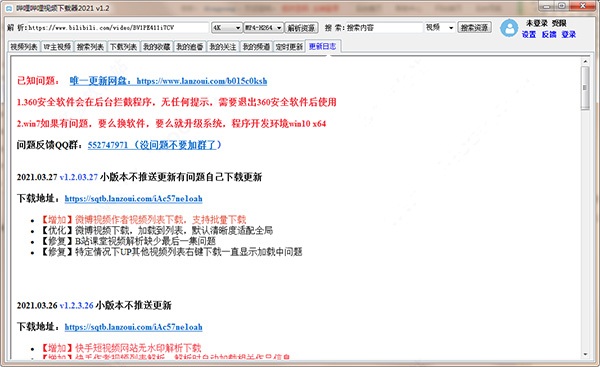
Task: Maximize the downloader window
Action: coord(562,6)
